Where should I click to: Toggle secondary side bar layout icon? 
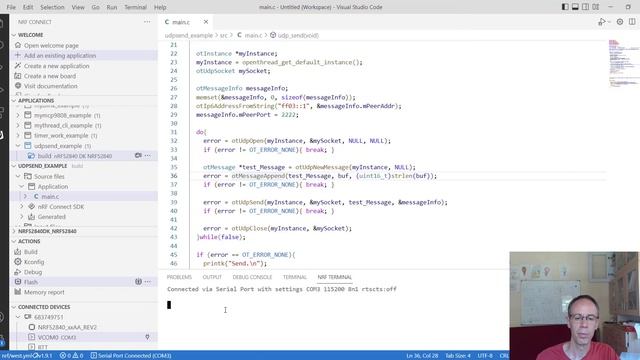coord(585,7)
